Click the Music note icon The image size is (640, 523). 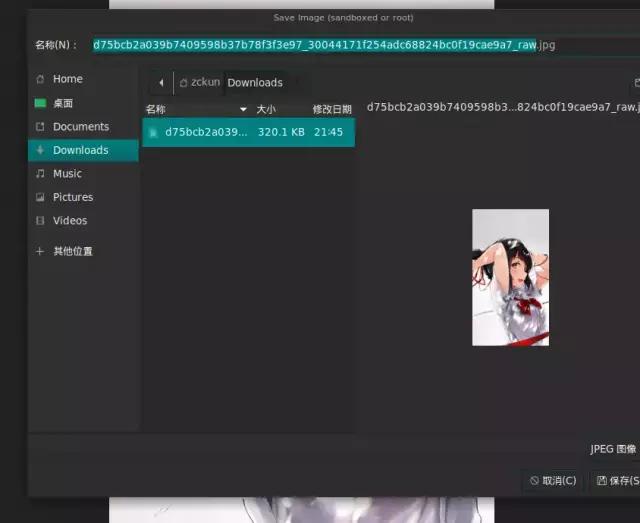[40, 174]
